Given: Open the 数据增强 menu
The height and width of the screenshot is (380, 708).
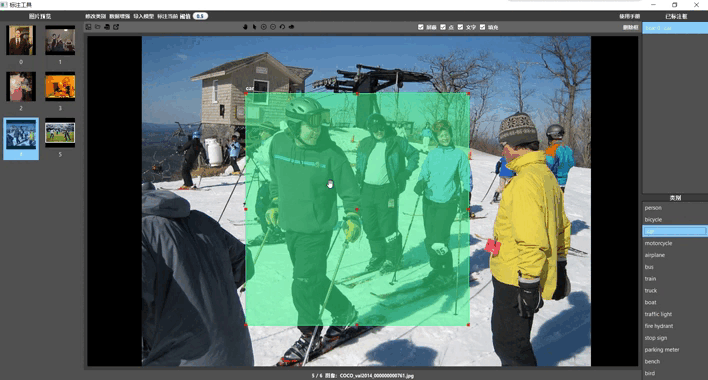Looking at the screenshot, I should (x=120, y=16).
